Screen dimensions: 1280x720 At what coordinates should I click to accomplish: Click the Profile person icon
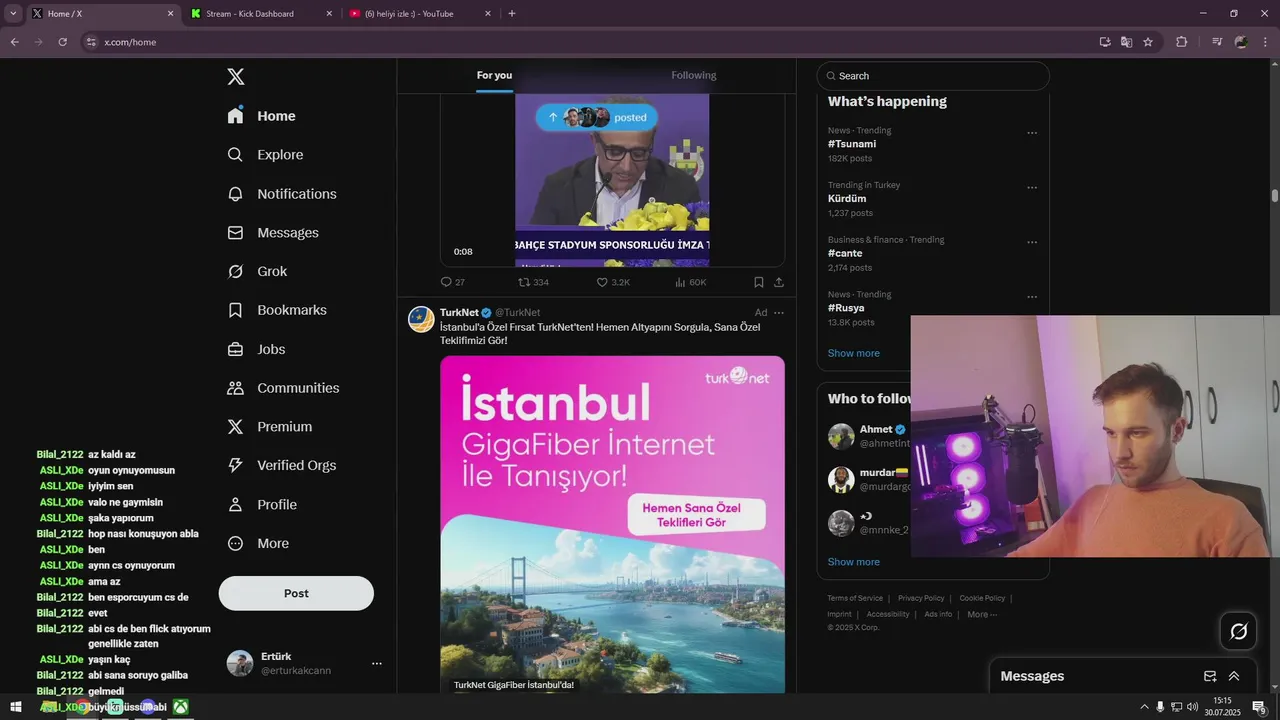click(x=236, y=504)
